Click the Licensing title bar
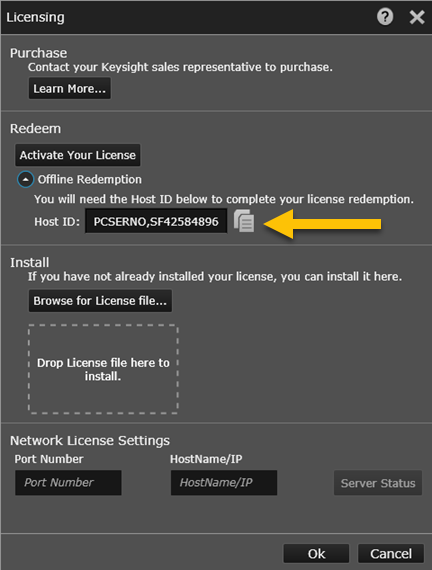Viewport: 432px width, 570px height. [x=216, y=17]
